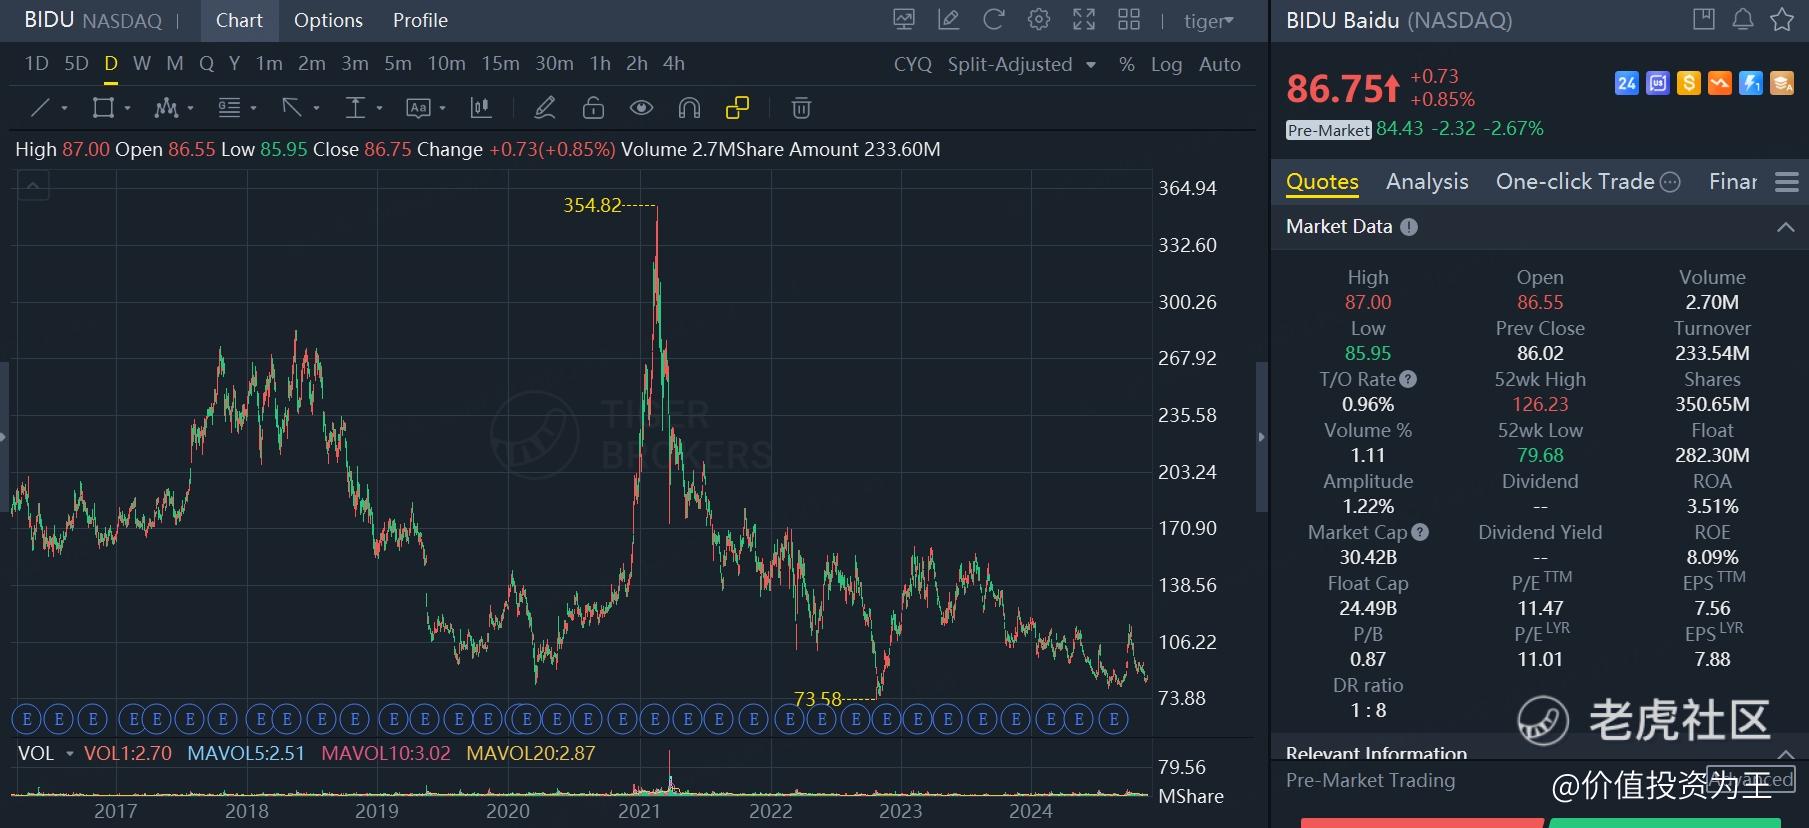Open the tiger account dropdown

pyautogui.click(x=1209, y=21)
